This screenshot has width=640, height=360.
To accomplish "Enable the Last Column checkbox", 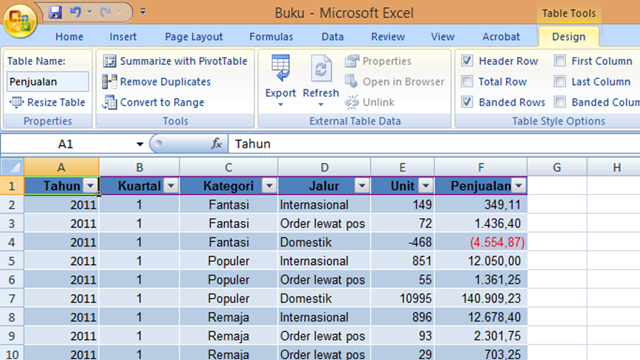I will pos(560,81).
